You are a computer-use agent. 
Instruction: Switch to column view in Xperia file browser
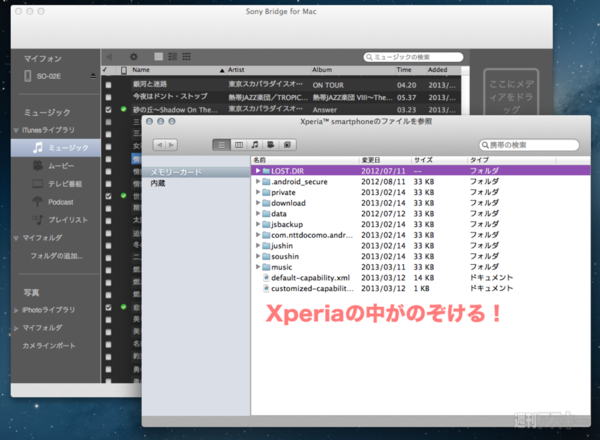239,145
